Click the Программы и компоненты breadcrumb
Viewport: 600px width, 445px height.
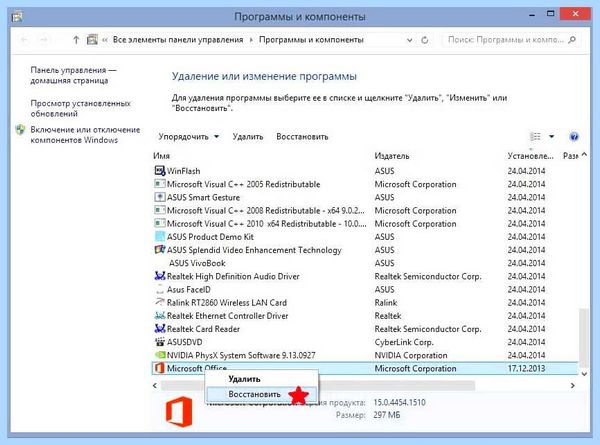[311, 40]
